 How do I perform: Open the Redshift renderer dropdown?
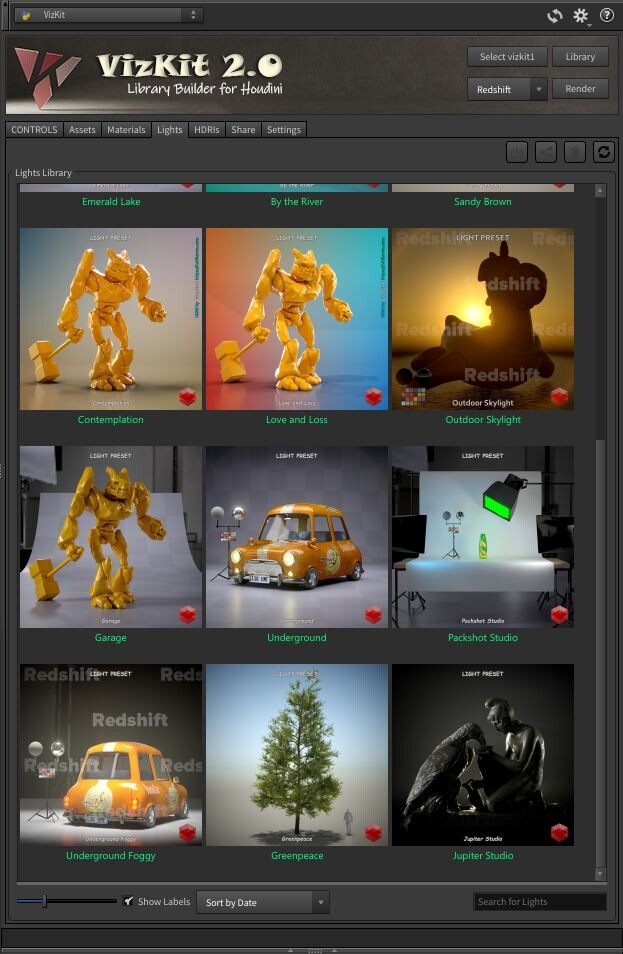click(507, 89)
